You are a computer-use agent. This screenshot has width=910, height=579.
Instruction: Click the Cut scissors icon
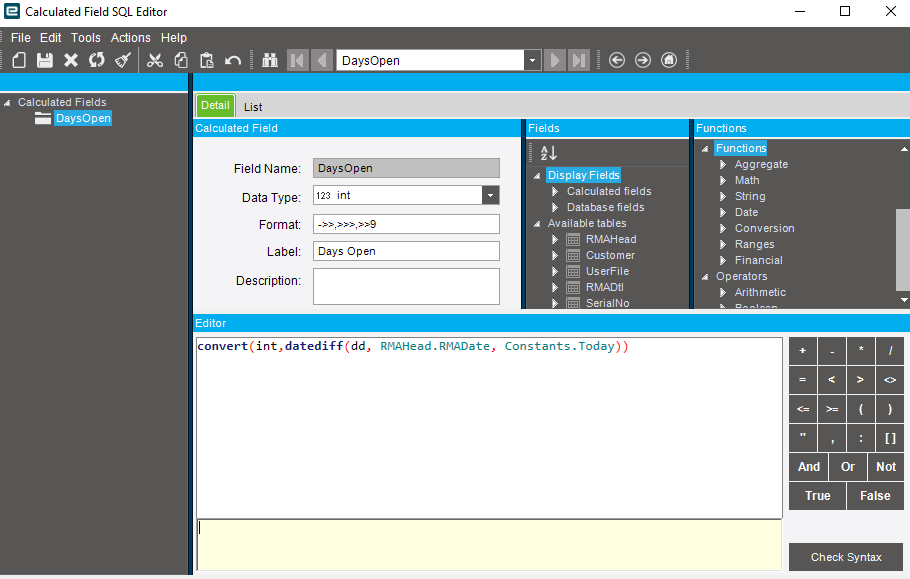point(154,60)
